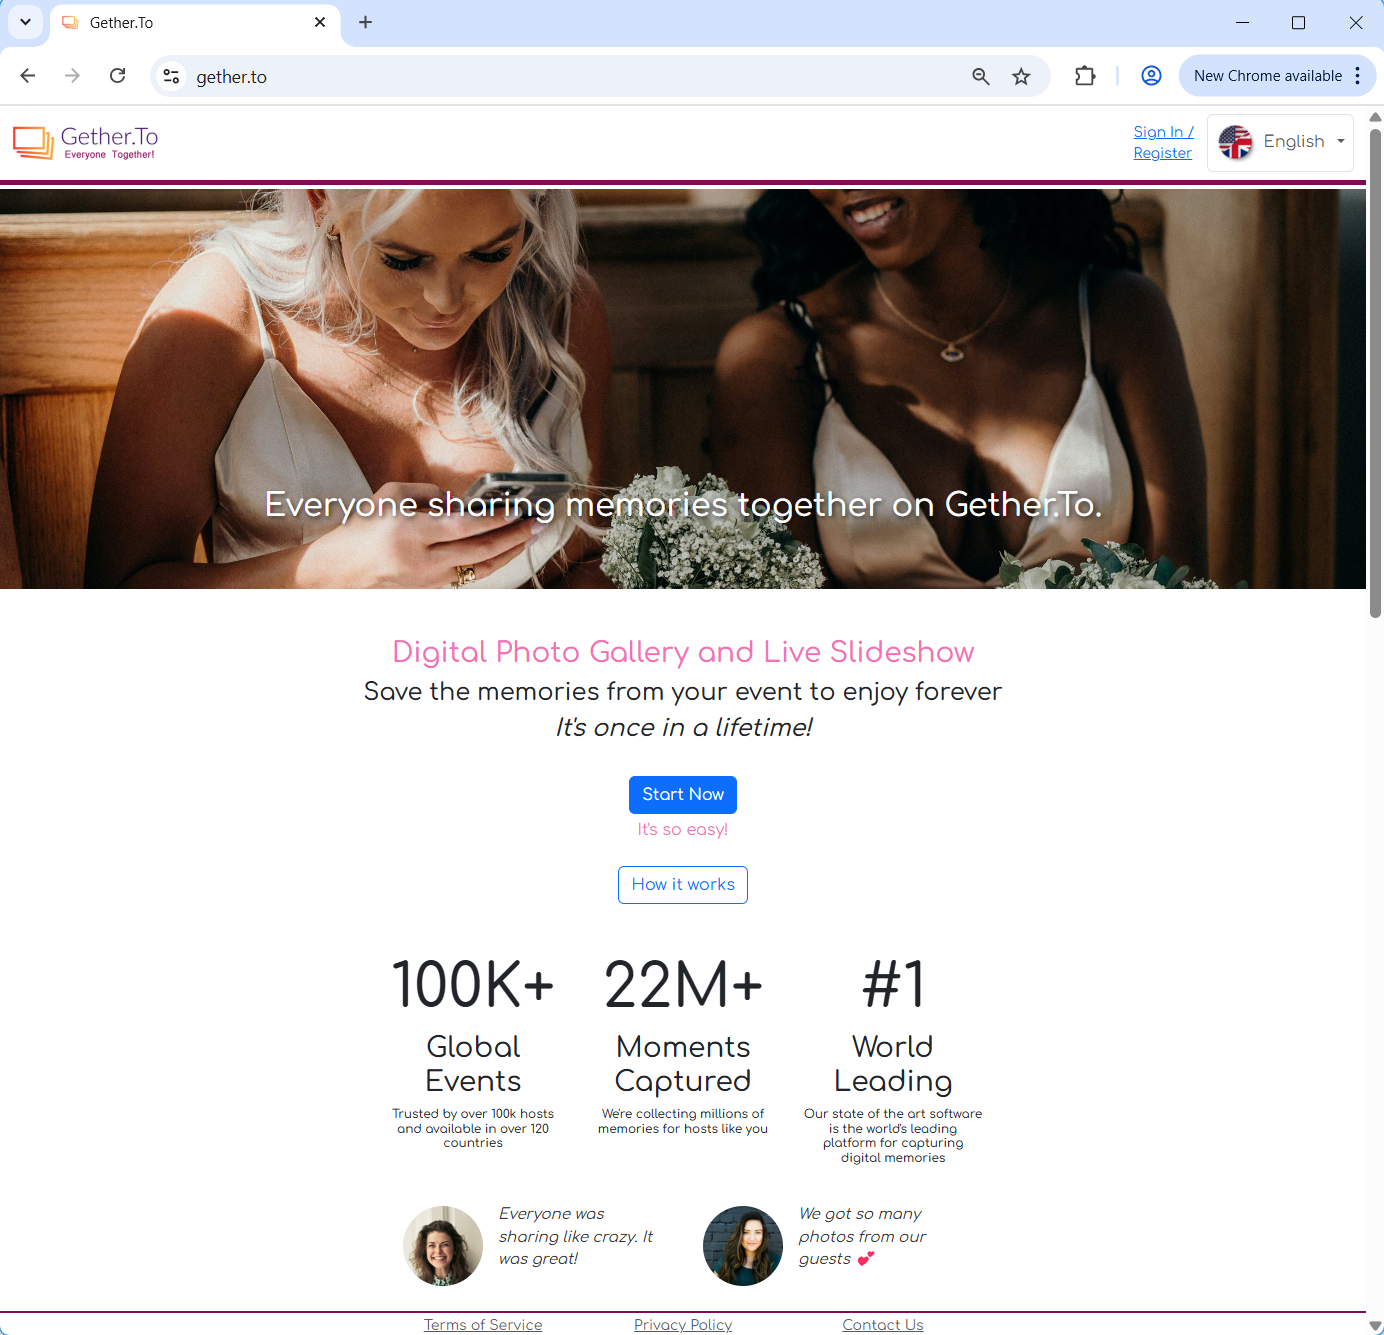Open the site information icon in address bar
The width and height of the screenshot is (1384, 1335).
coord(172,76)
